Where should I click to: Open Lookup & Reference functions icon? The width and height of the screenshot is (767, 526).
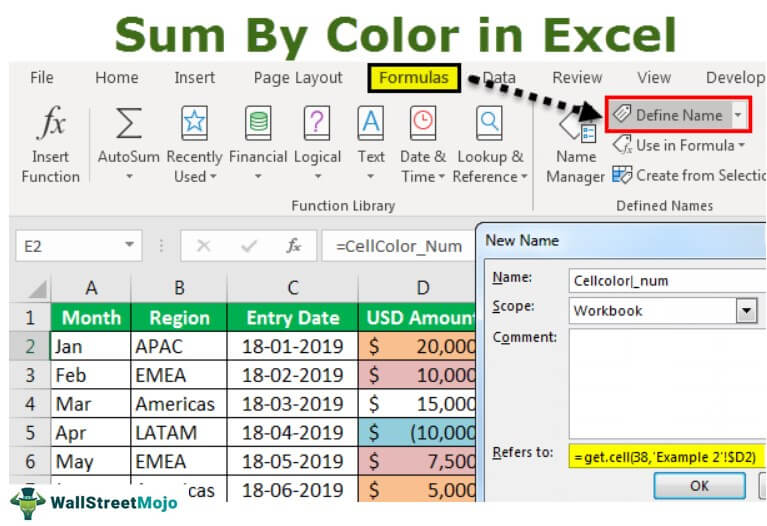[x=489, y=124]
